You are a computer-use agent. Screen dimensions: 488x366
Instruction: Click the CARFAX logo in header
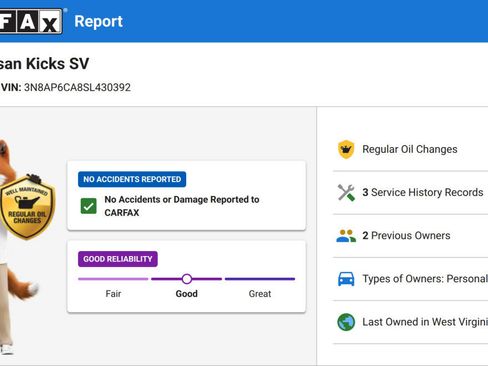click(x=31, y=21)
